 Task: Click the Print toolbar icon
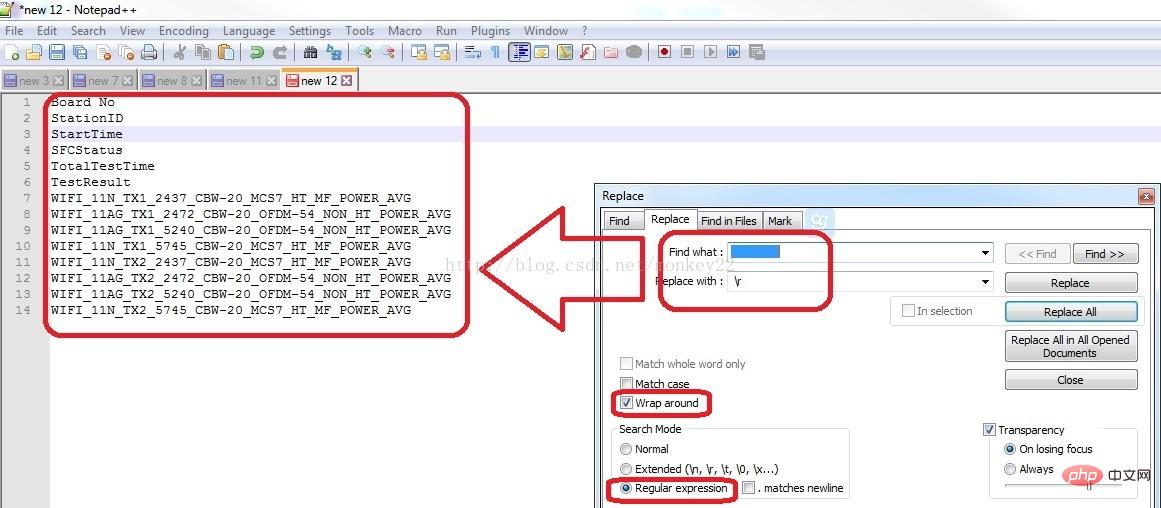coord(149,53)
